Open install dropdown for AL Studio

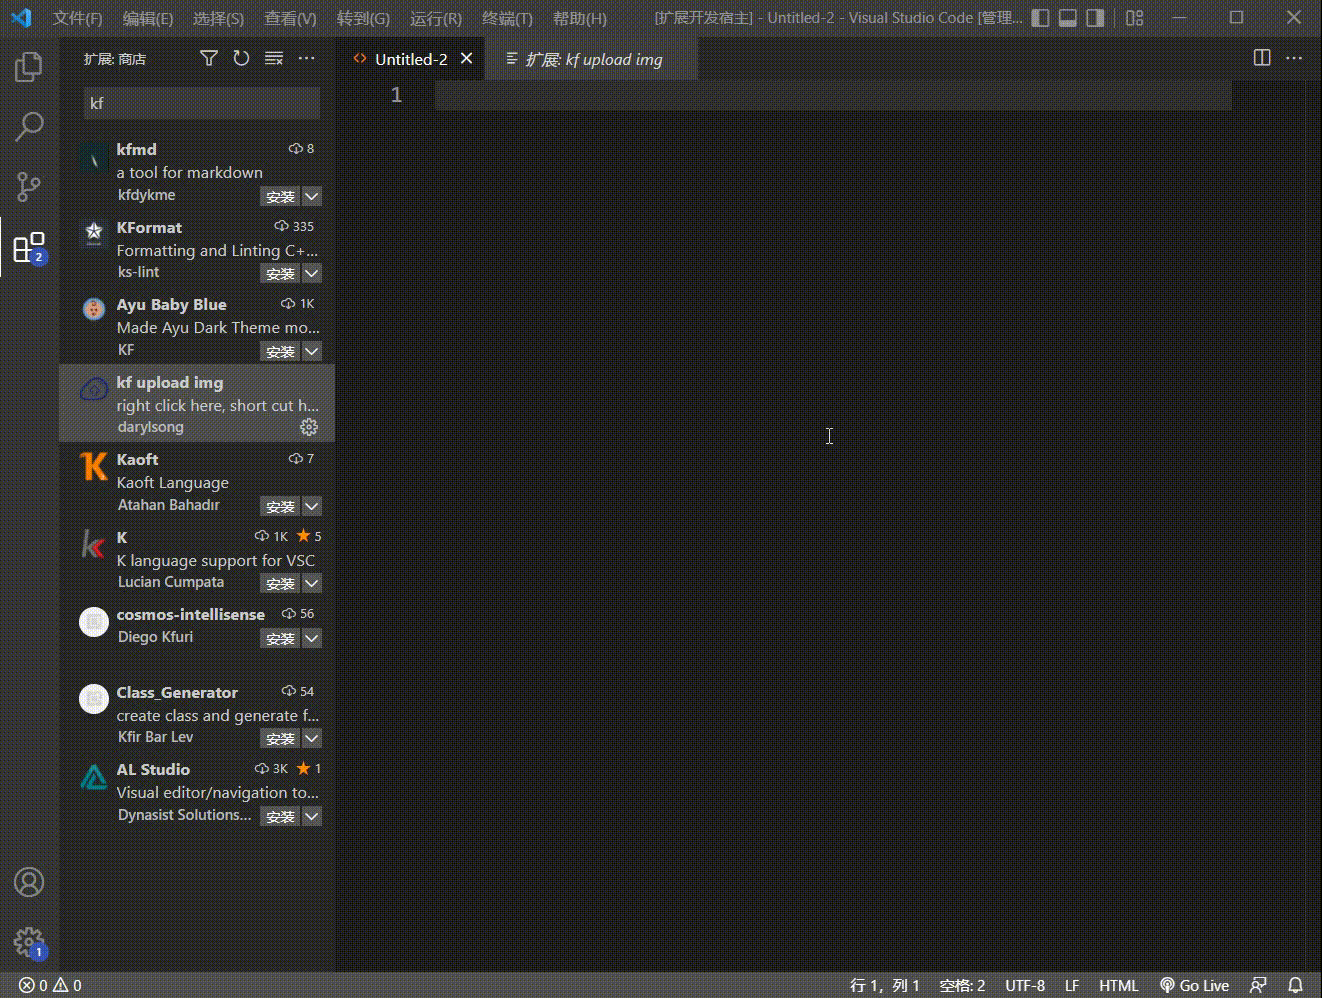pos(312,816)
